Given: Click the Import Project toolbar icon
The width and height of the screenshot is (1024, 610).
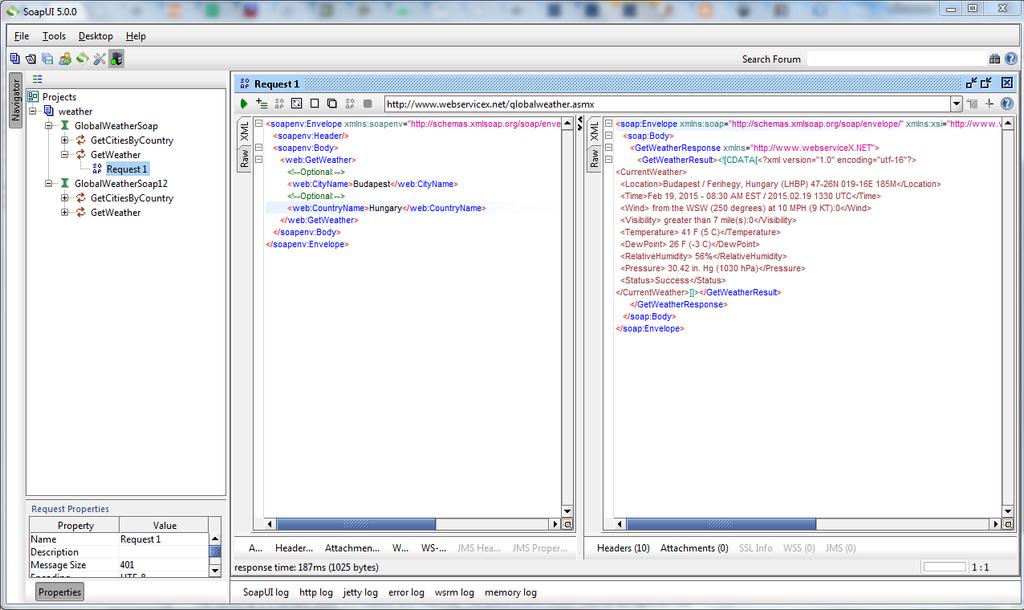Looking at the screenshot, I should (x=31, y=59).
